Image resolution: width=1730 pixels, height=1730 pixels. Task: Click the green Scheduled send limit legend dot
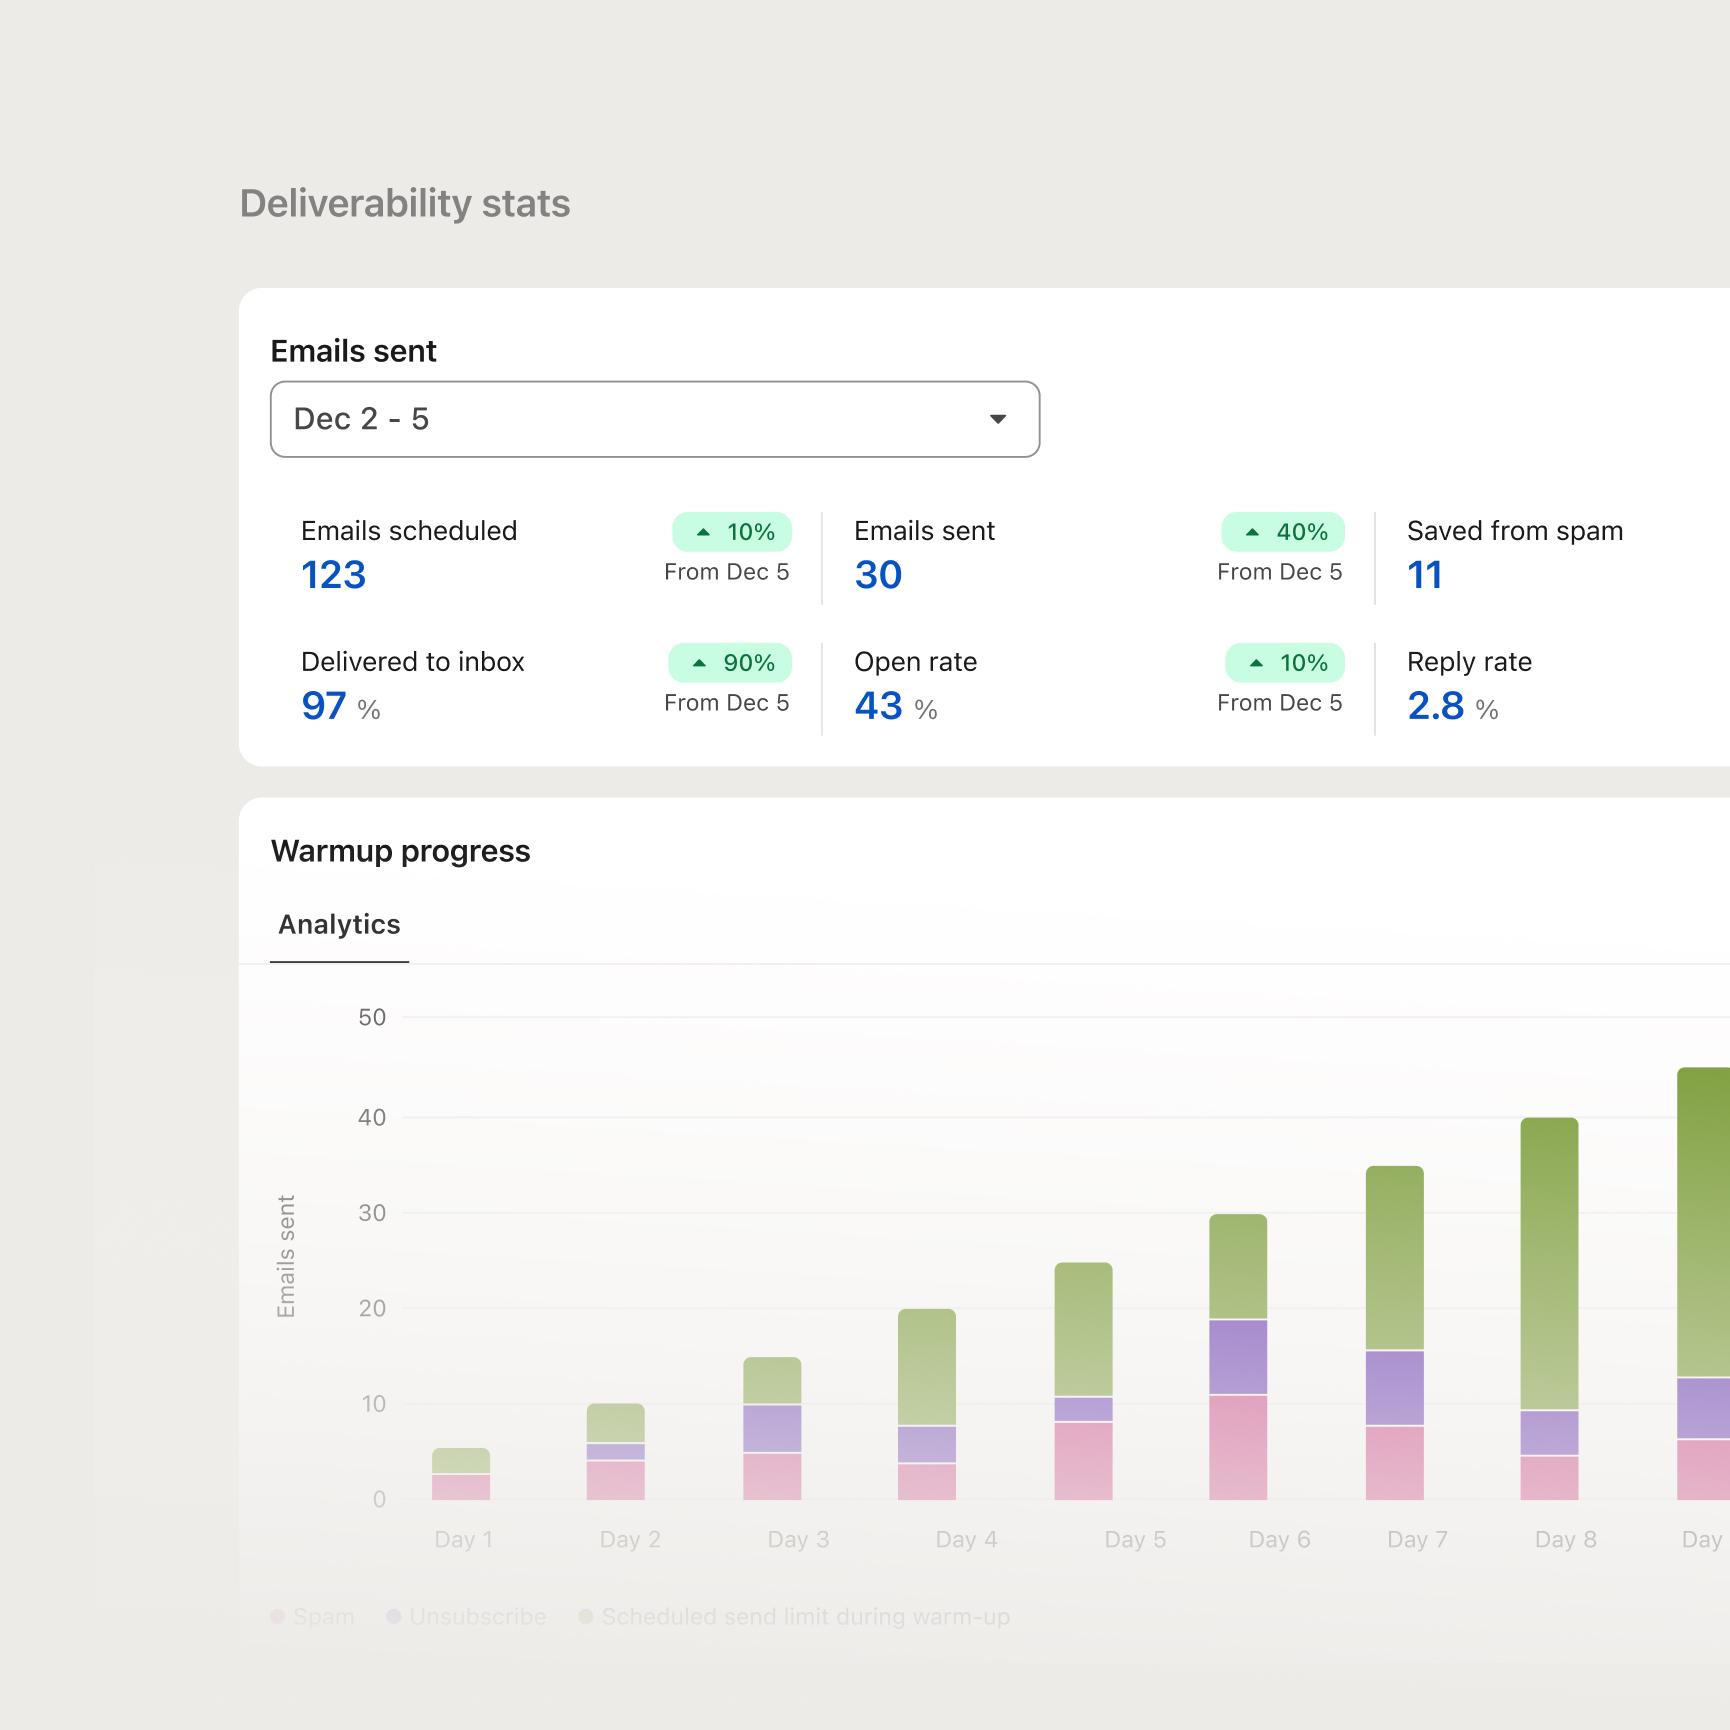(x=588, y=1616)
